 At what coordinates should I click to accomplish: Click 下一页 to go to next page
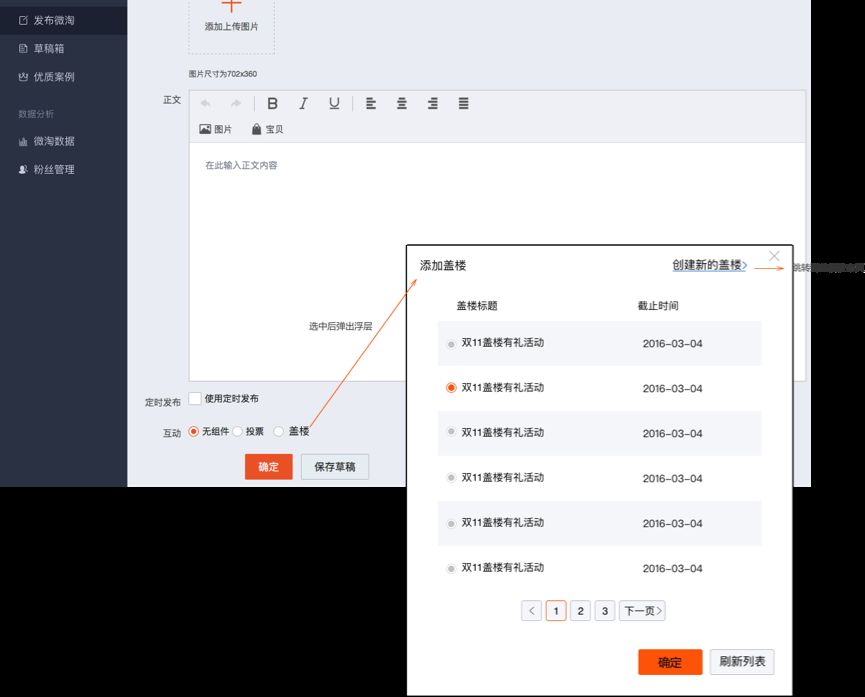pos(642,611)
